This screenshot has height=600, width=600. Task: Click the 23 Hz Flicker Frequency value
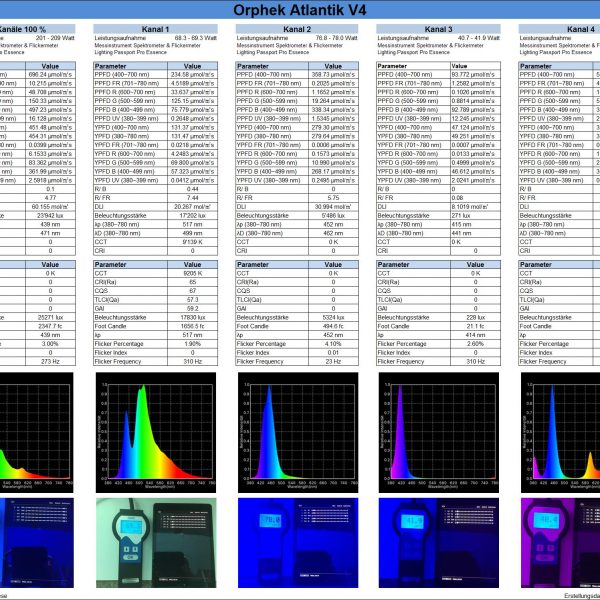[x=333, y=361]
